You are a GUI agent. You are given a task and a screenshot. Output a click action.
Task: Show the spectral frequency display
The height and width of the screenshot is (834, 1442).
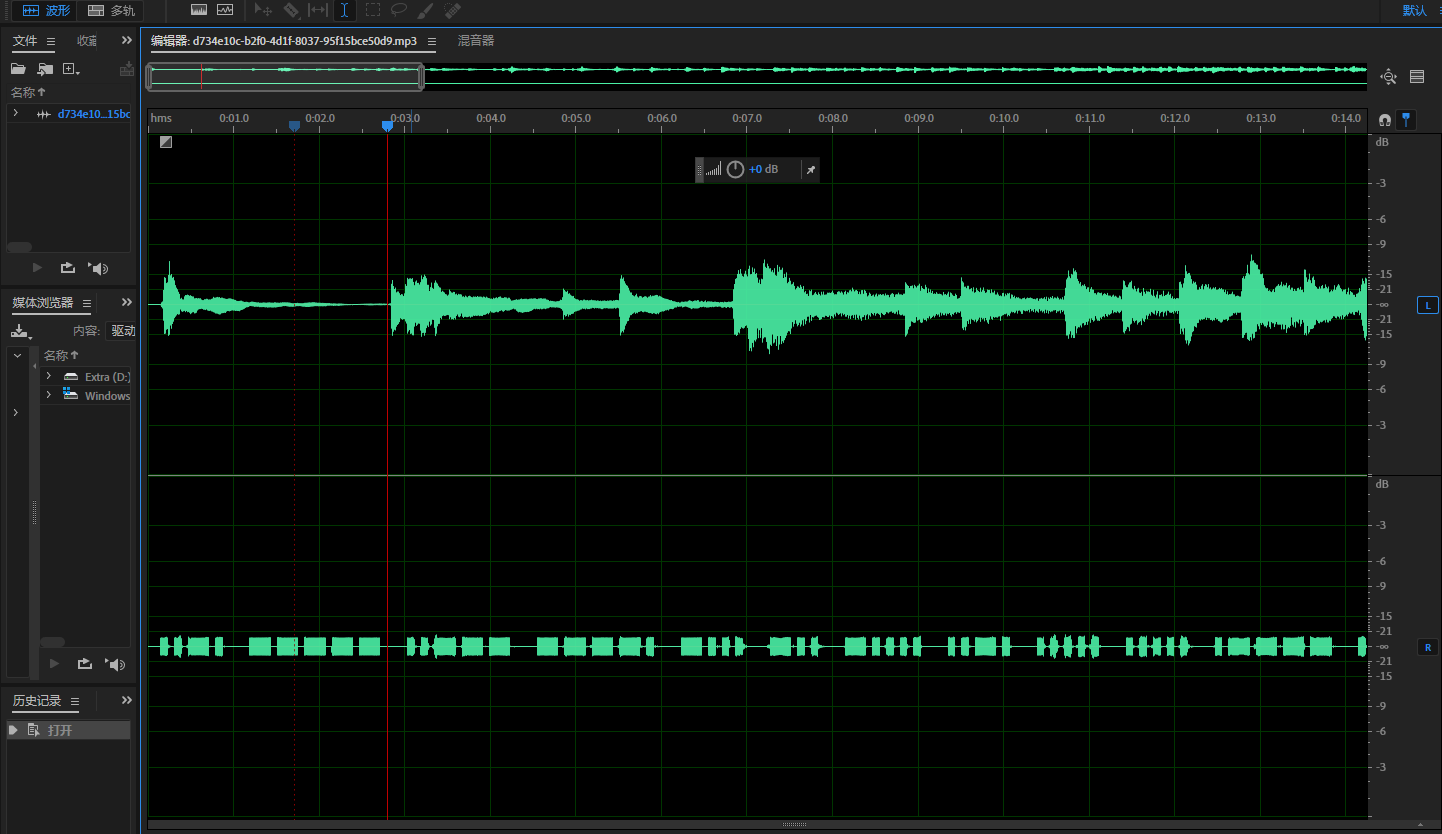[x=199, y=10]
